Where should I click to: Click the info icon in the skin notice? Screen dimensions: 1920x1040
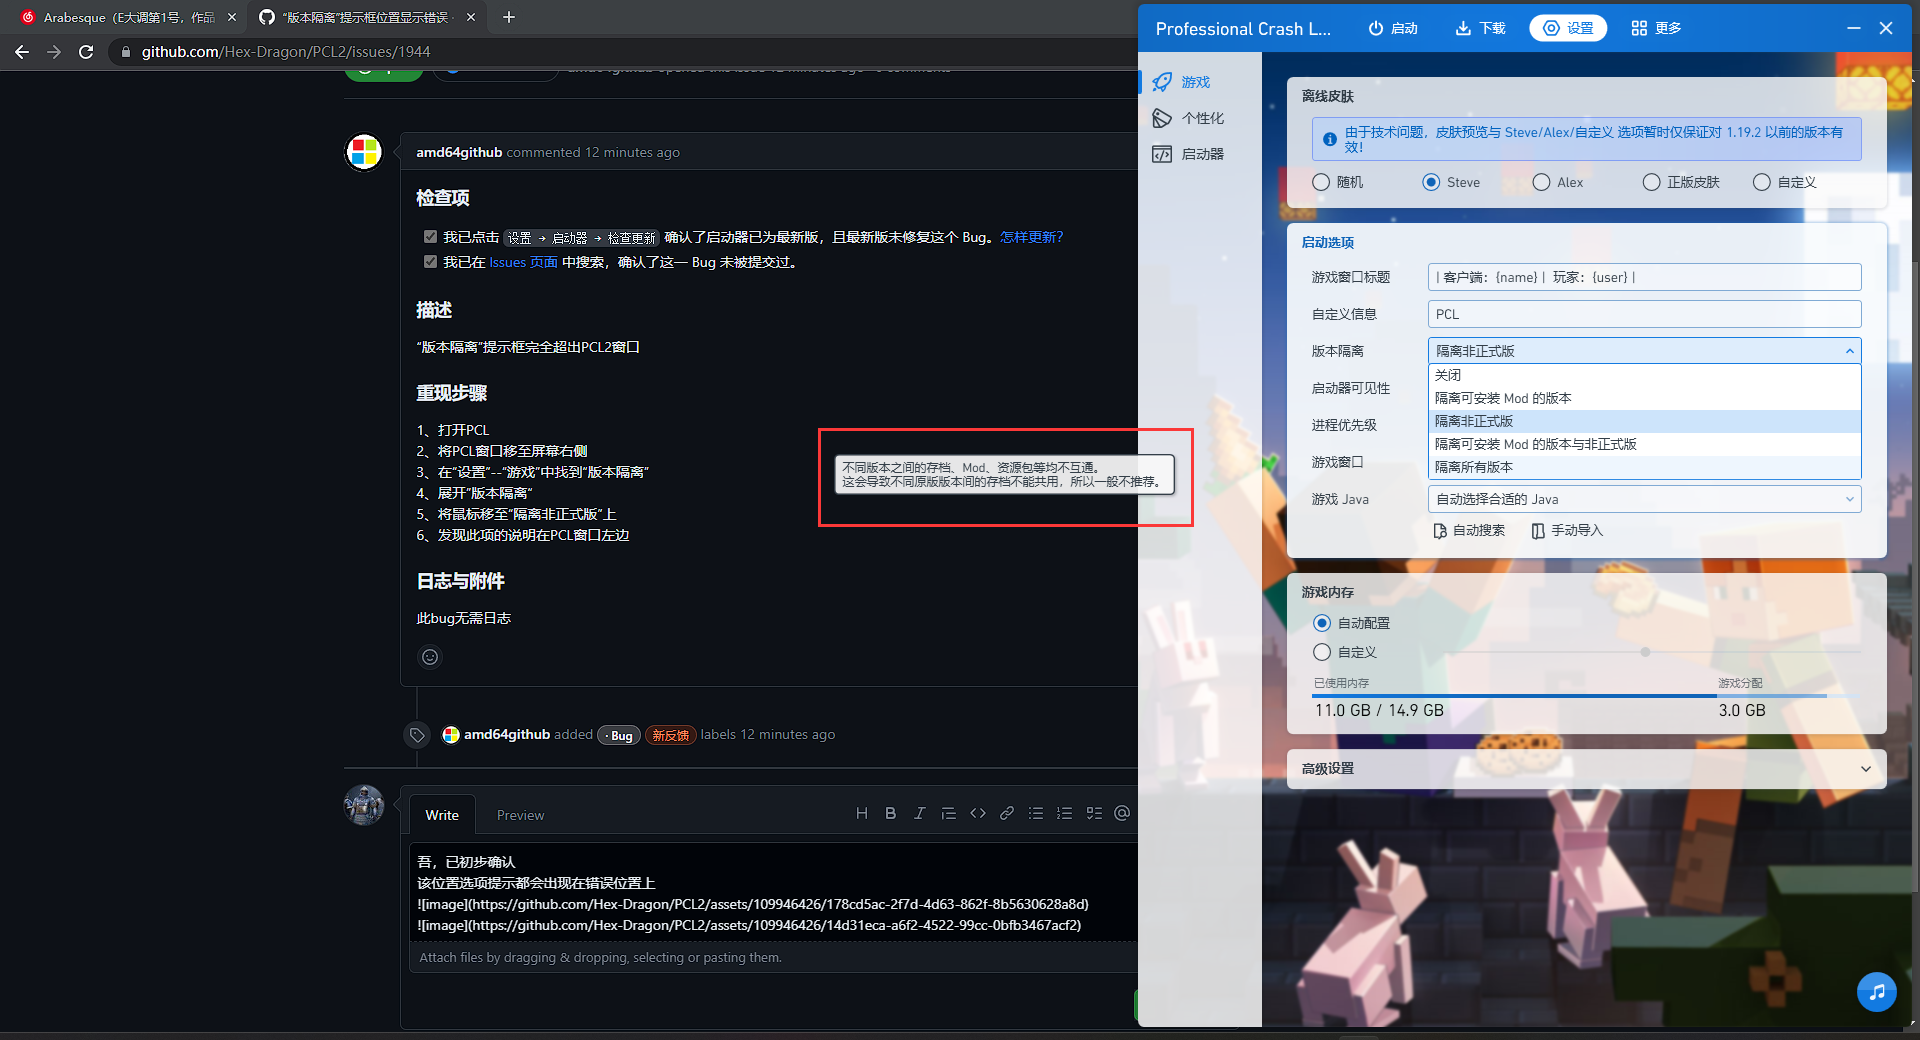tap(1330, 139)
